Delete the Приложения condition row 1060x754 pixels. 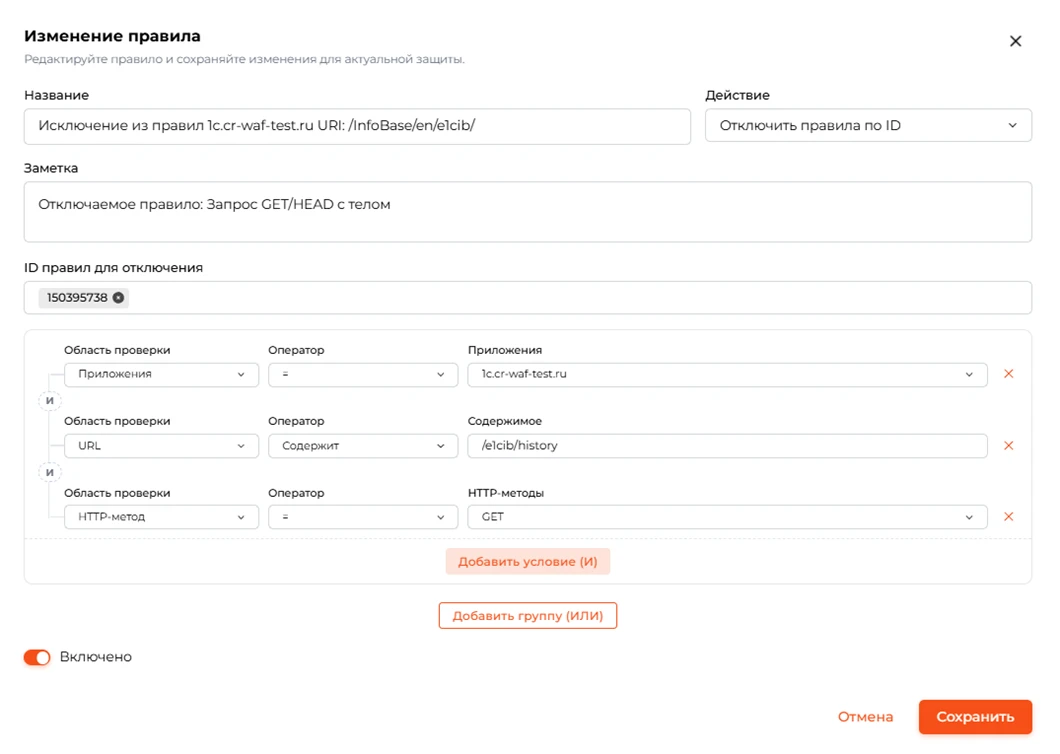1008,374
